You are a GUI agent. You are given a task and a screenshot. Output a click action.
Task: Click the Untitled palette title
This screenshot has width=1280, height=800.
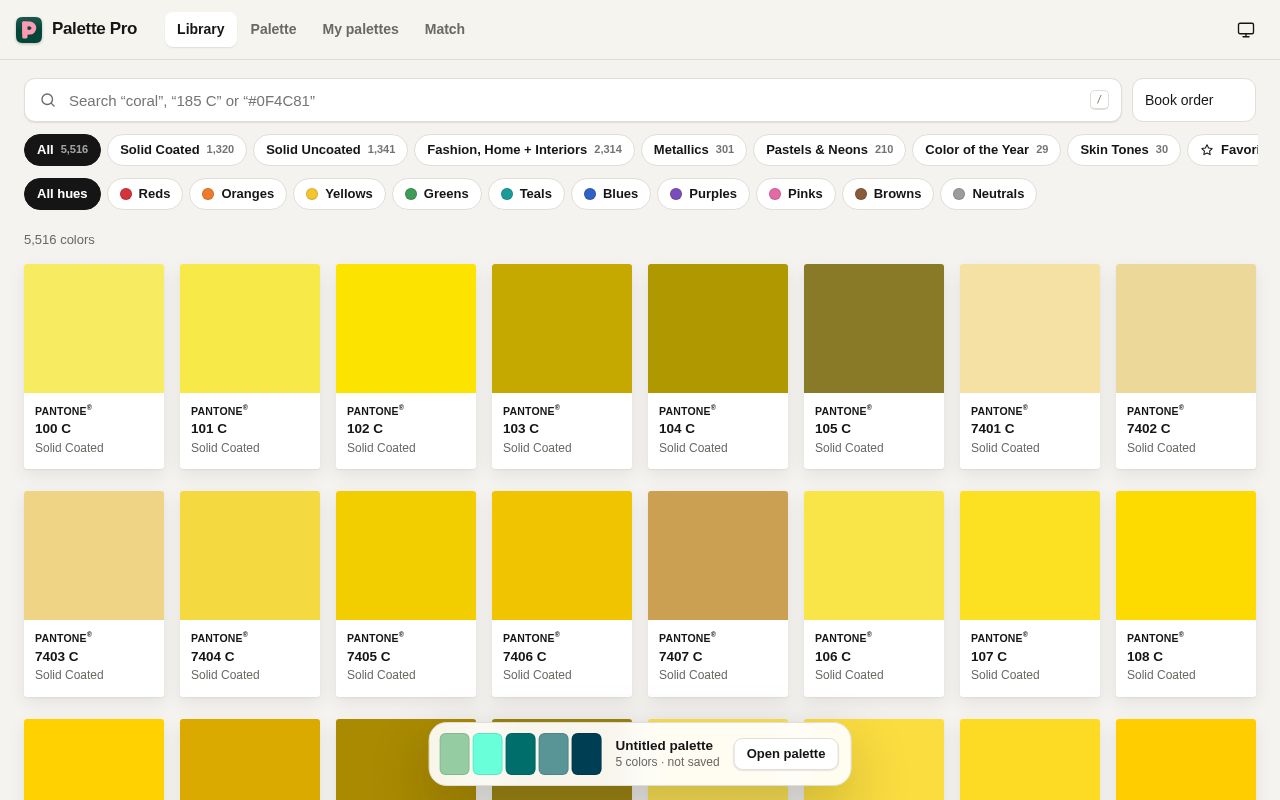click(664, 745)
